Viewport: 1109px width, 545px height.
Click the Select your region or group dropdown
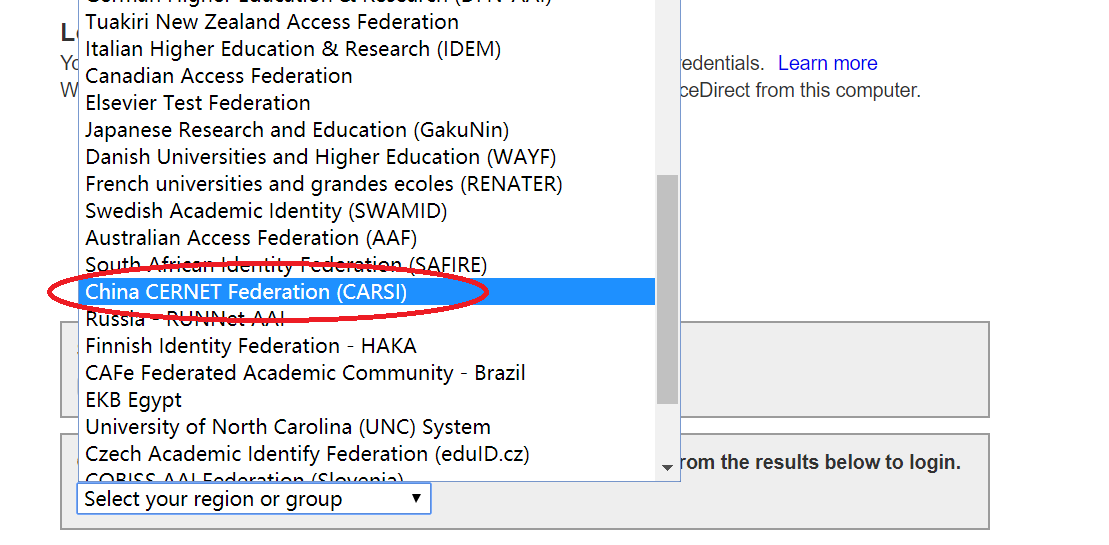254,499
